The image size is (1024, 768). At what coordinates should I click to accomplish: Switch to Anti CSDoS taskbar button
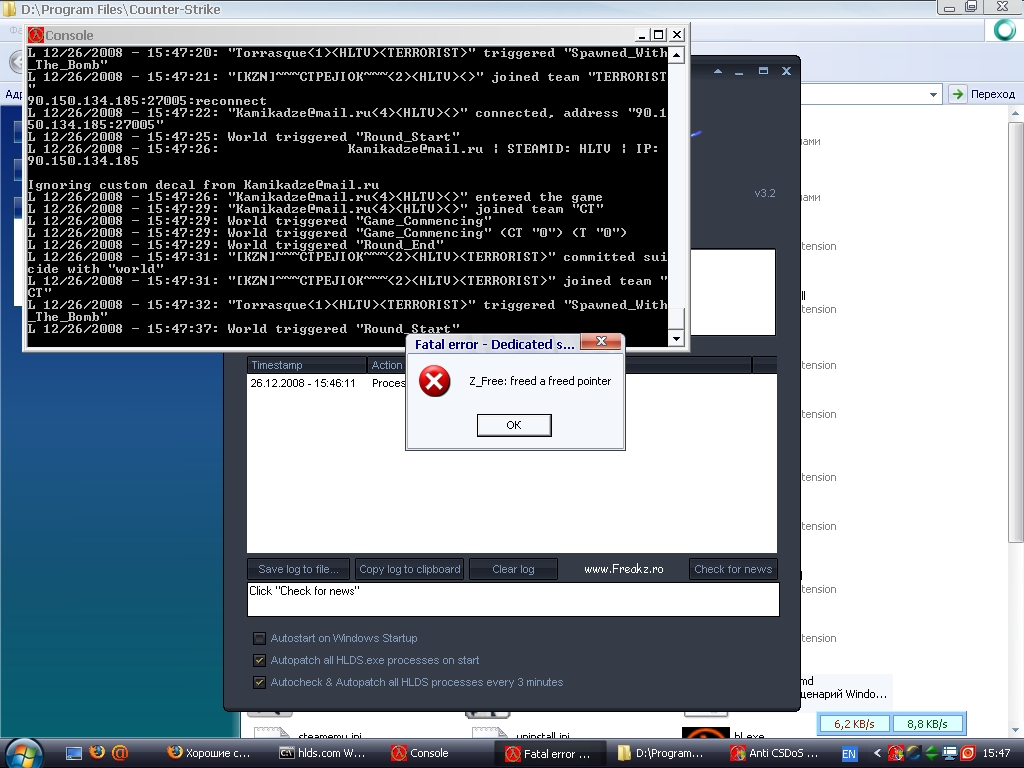coord(775,754)
